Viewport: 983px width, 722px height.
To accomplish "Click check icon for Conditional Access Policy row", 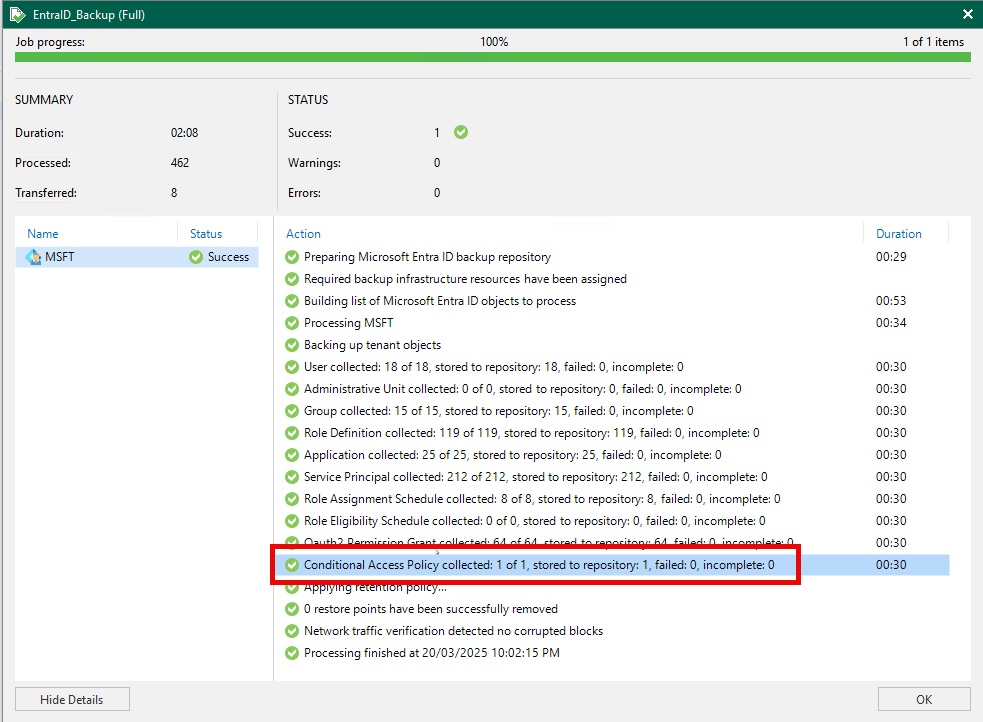I will (292, 565).
